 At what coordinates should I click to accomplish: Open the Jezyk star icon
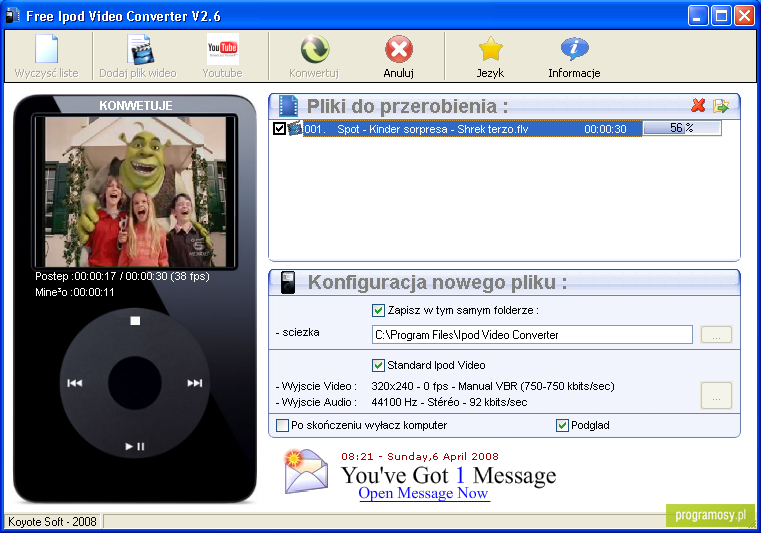(490, 49)
